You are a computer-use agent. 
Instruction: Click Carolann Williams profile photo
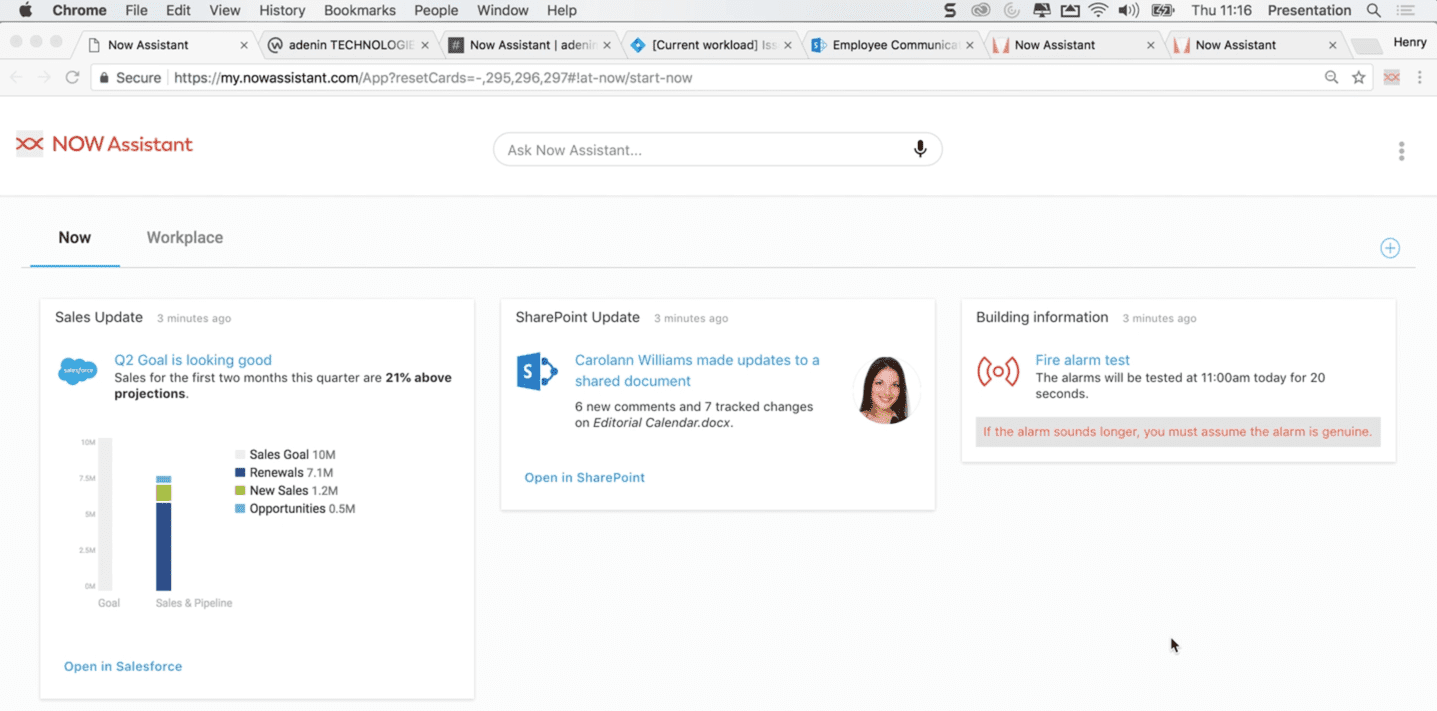(x=887, y=389)
